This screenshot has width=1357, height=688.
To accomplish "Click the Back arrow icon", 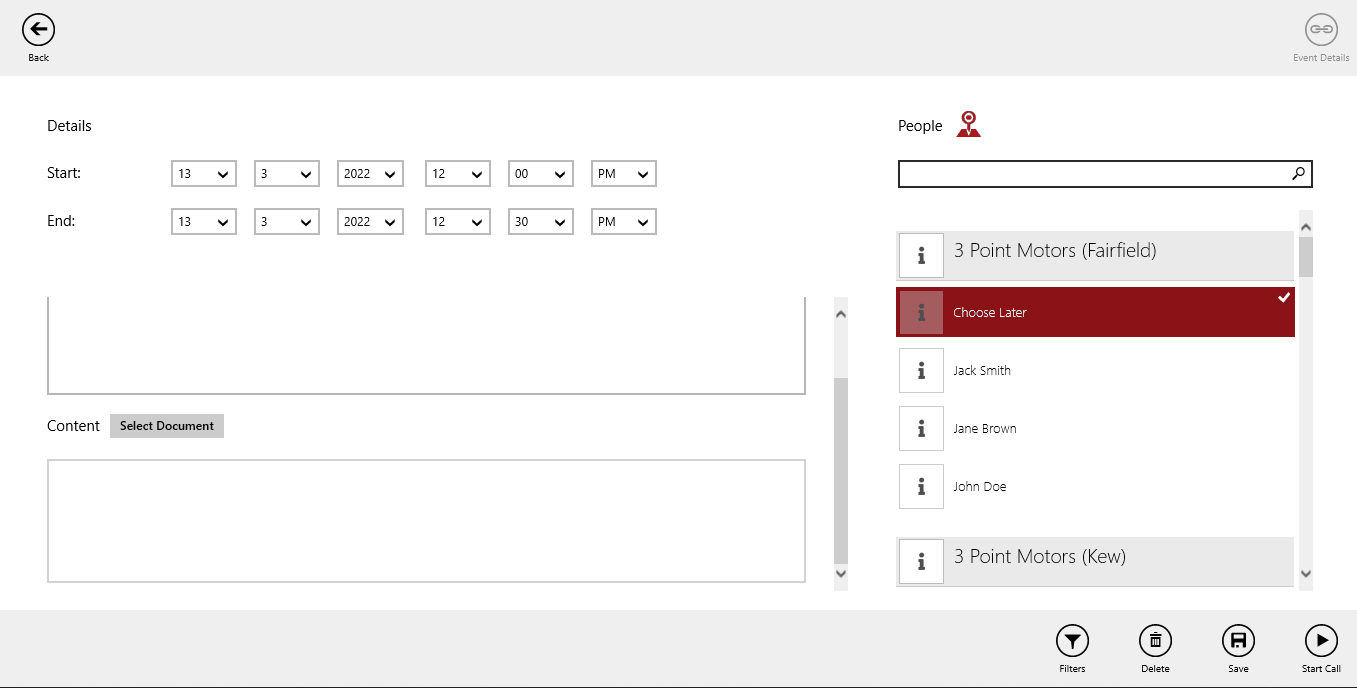I will click(x=38, y=30).
